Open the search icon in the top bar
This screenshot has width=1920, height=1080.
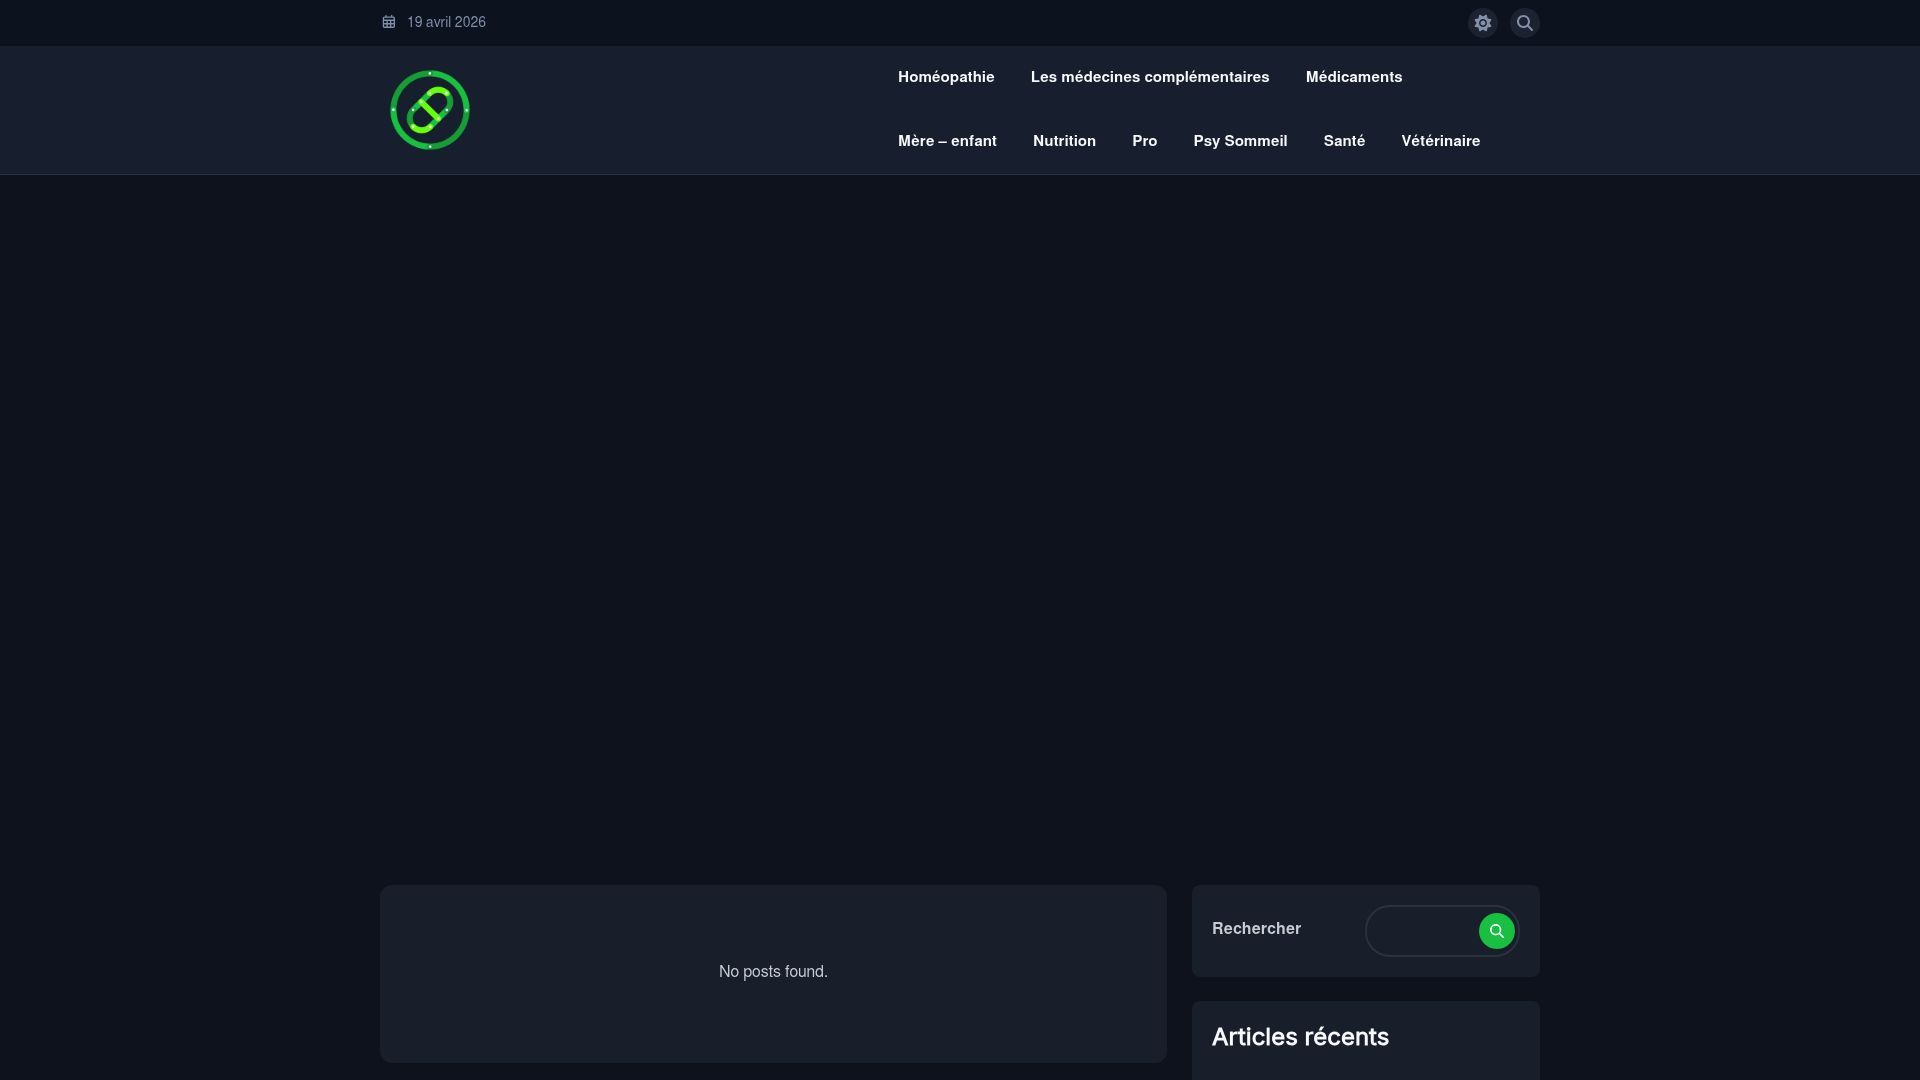pyautogui.click(x=1524, y=23)
